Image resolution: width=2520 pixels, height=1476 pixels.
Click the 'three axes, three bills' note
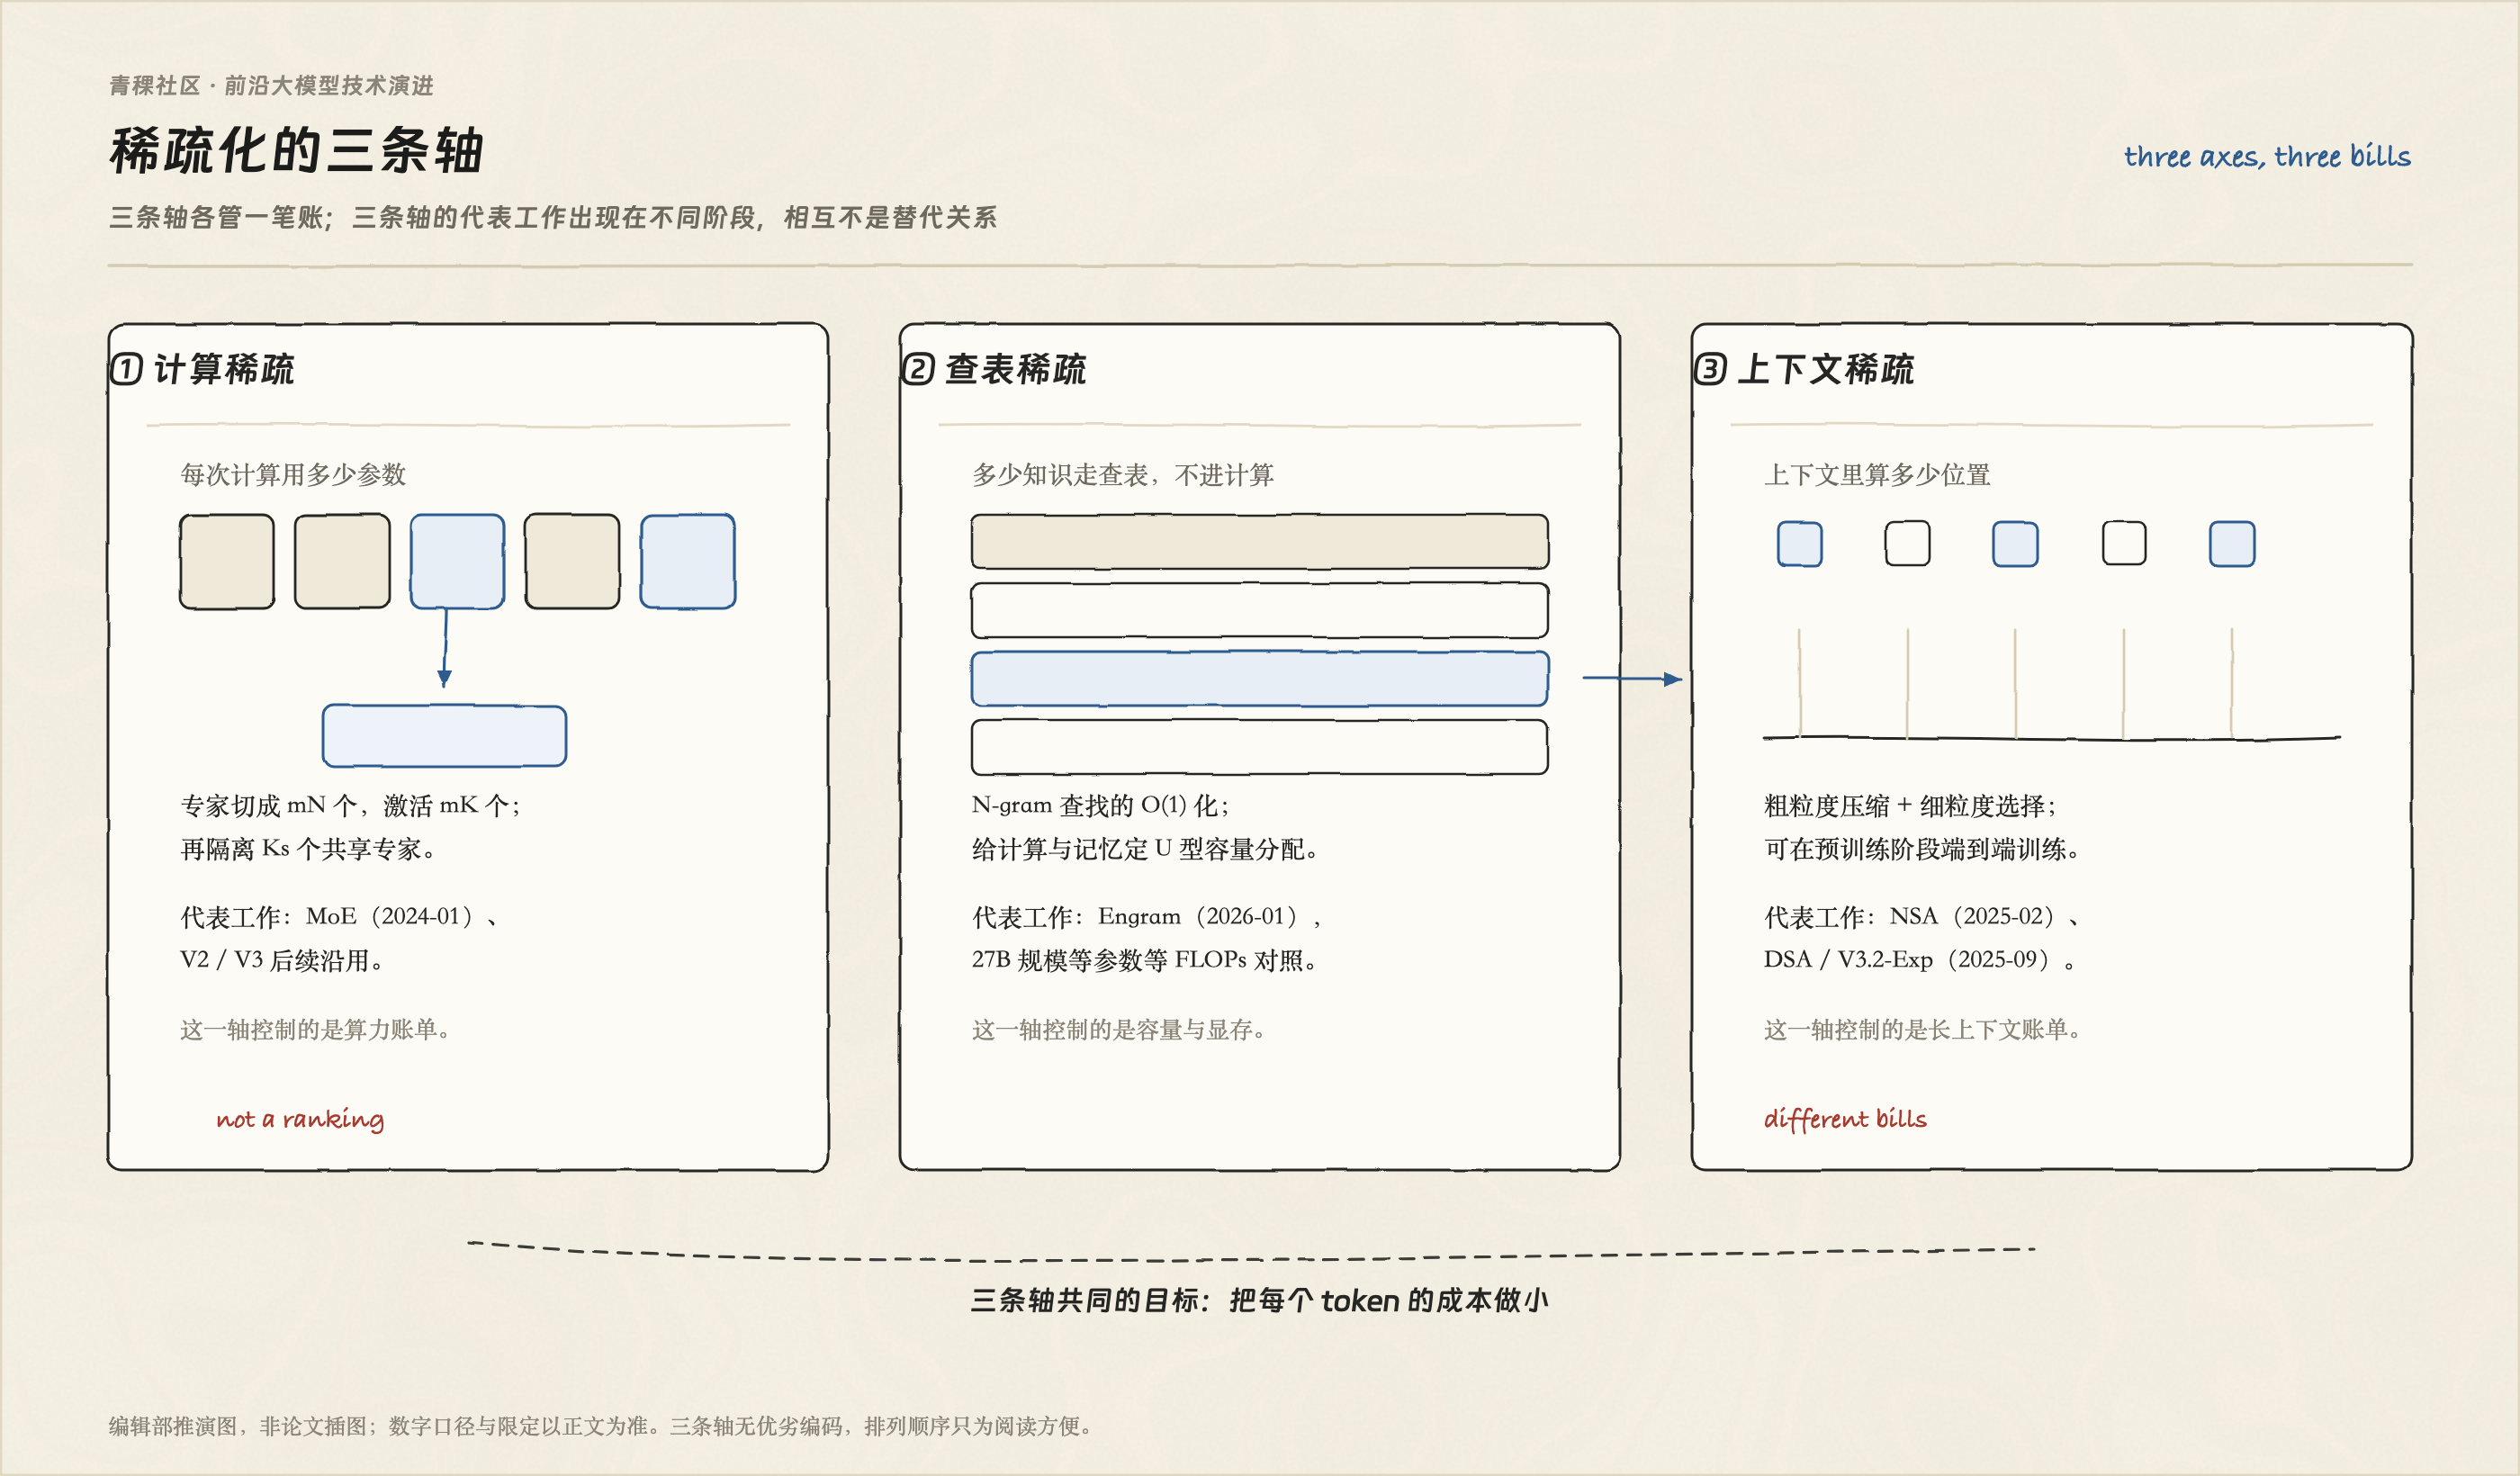(2267, 156)
